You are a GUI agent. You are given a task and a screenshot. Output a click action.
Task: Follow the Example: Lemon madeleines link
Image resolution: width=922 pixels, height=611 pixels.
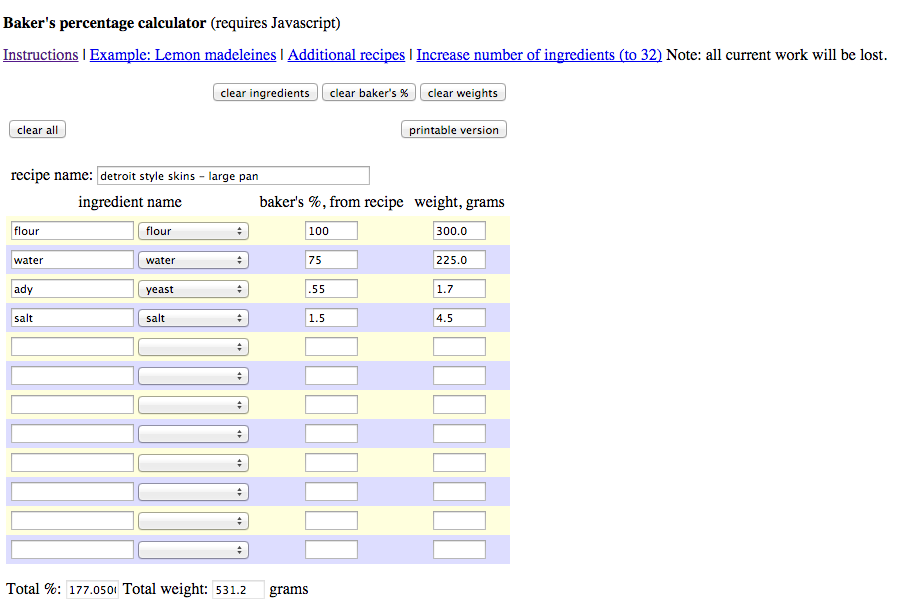[x=183, y=55]
